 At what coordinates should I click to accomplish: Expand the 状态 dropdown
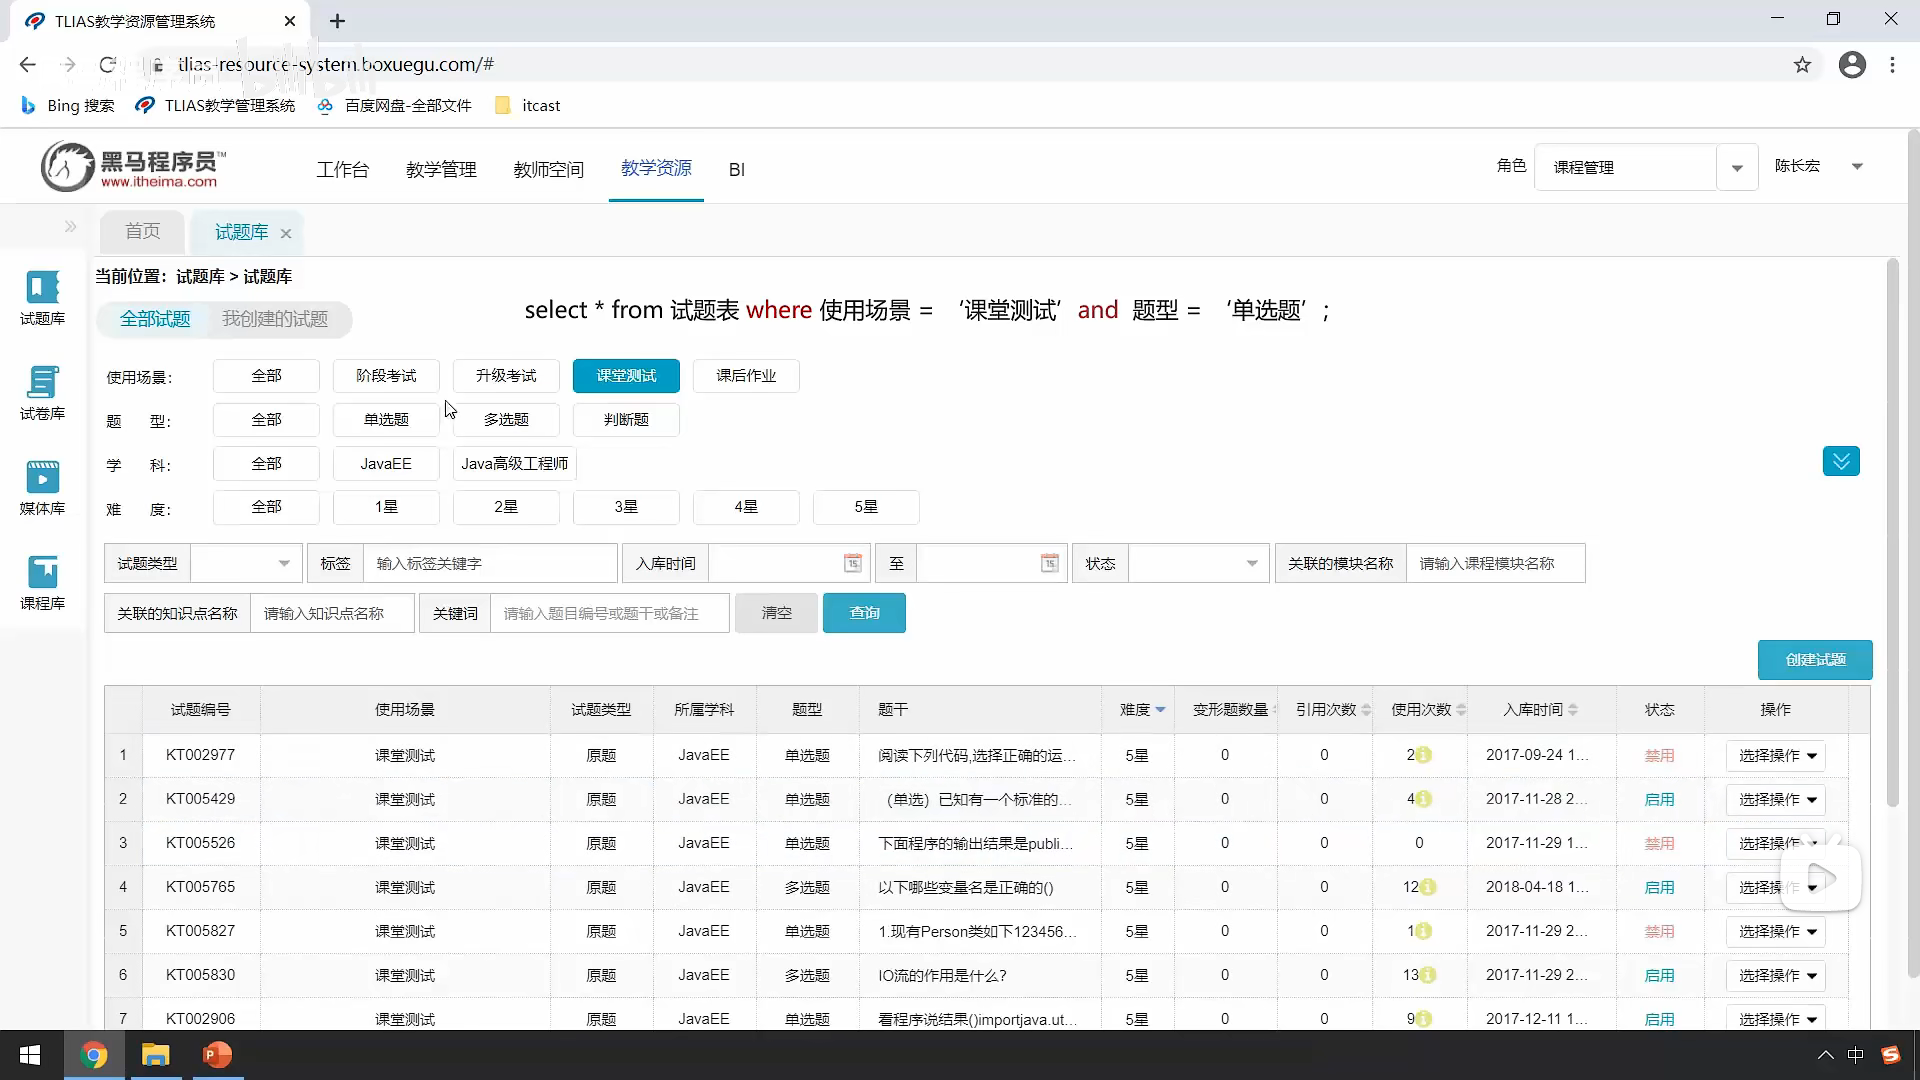1198,563
